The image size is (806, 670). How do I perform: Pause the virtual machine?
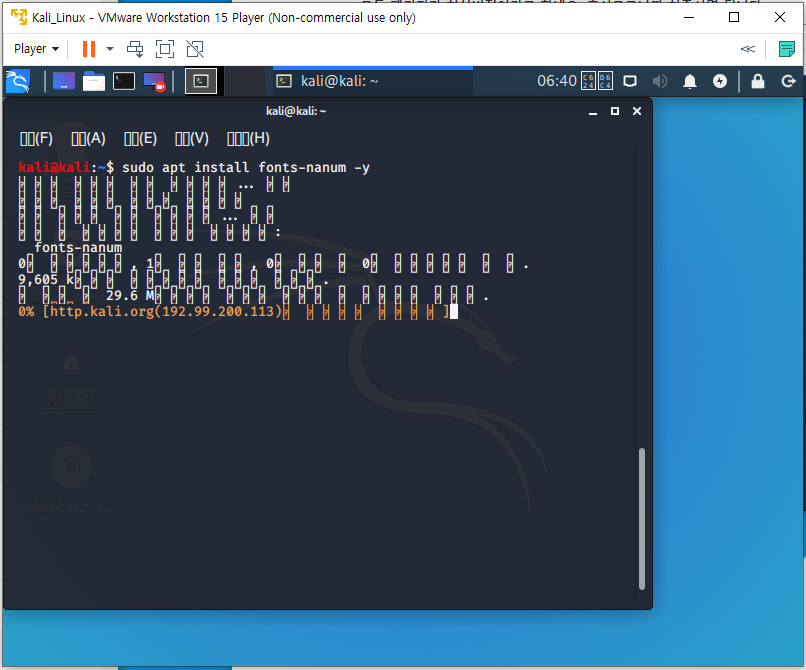(89, 49)
